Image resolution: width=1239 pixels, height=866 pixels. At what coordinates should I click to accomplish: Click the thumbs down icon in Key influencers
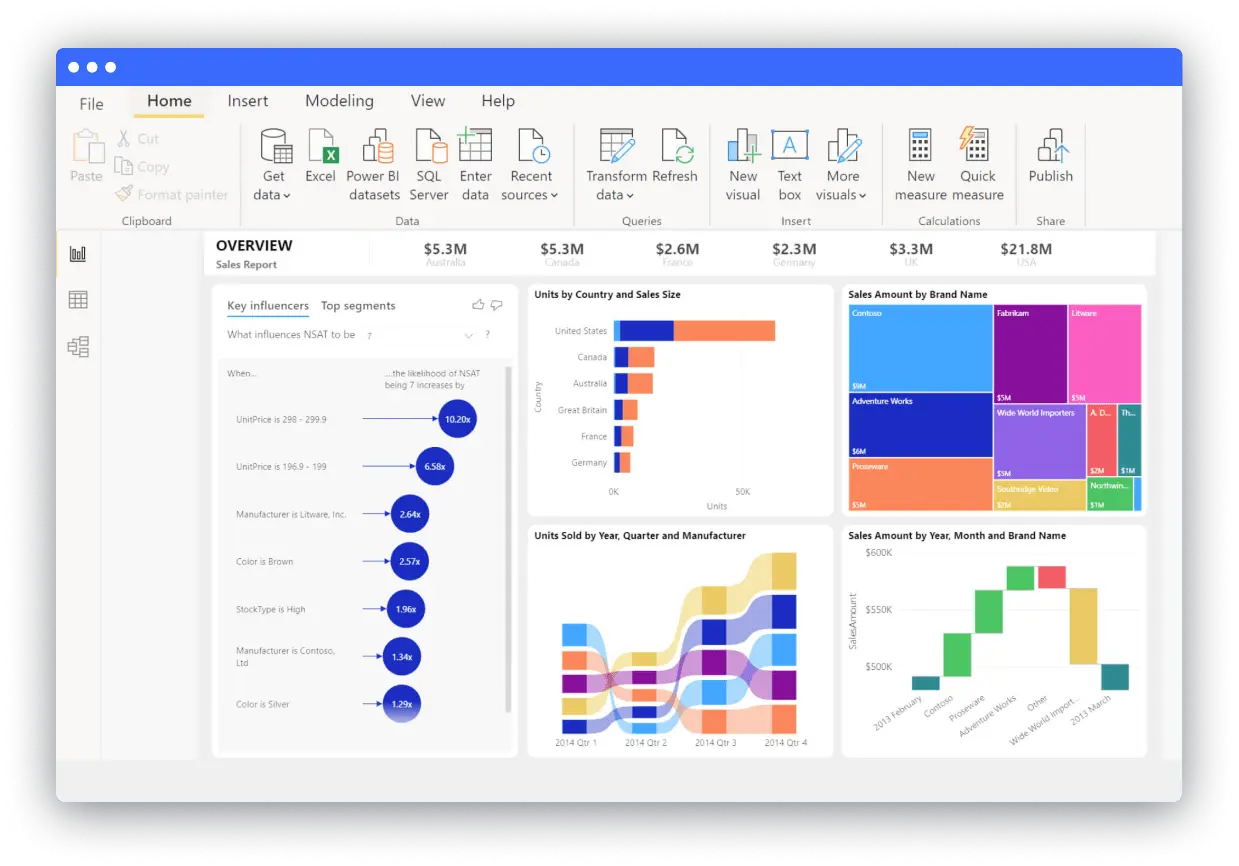(x=496, y=305)
